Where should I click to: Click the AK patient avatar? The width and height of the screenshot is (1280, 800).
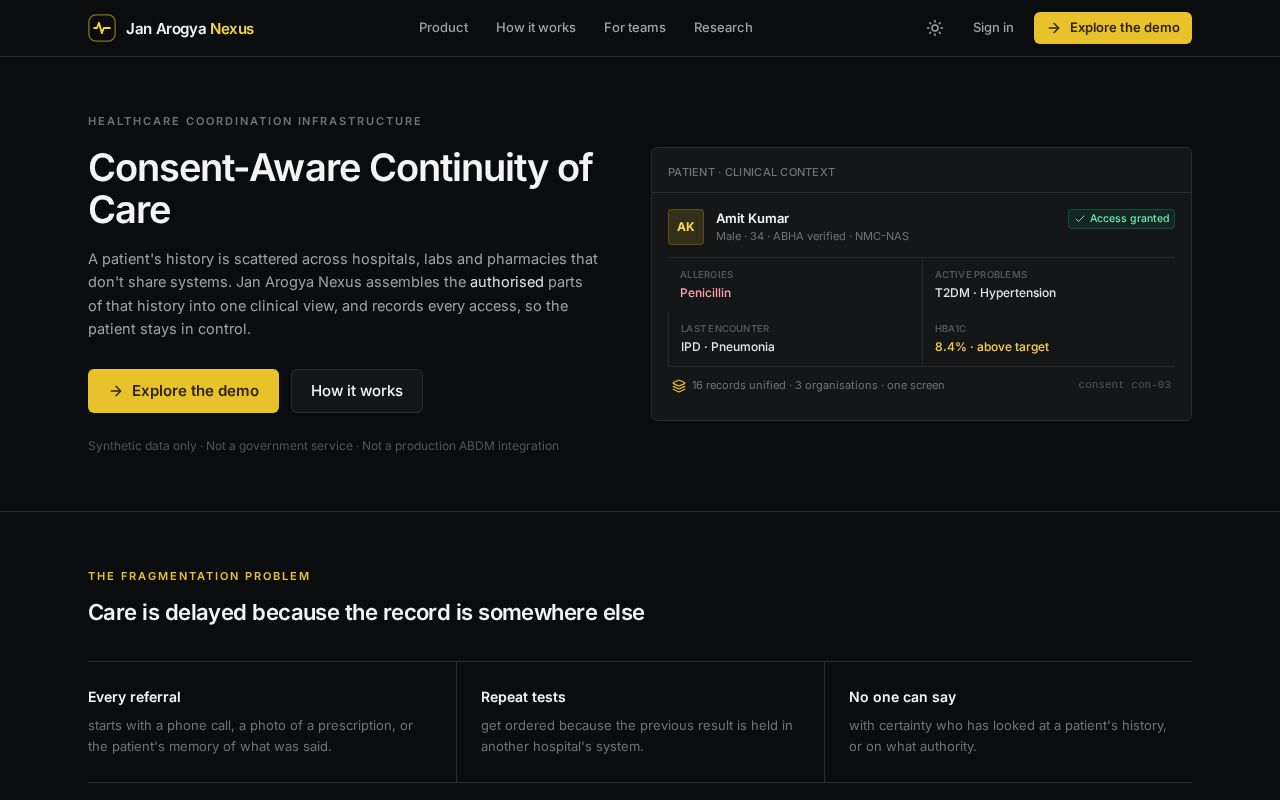(686, 227)
